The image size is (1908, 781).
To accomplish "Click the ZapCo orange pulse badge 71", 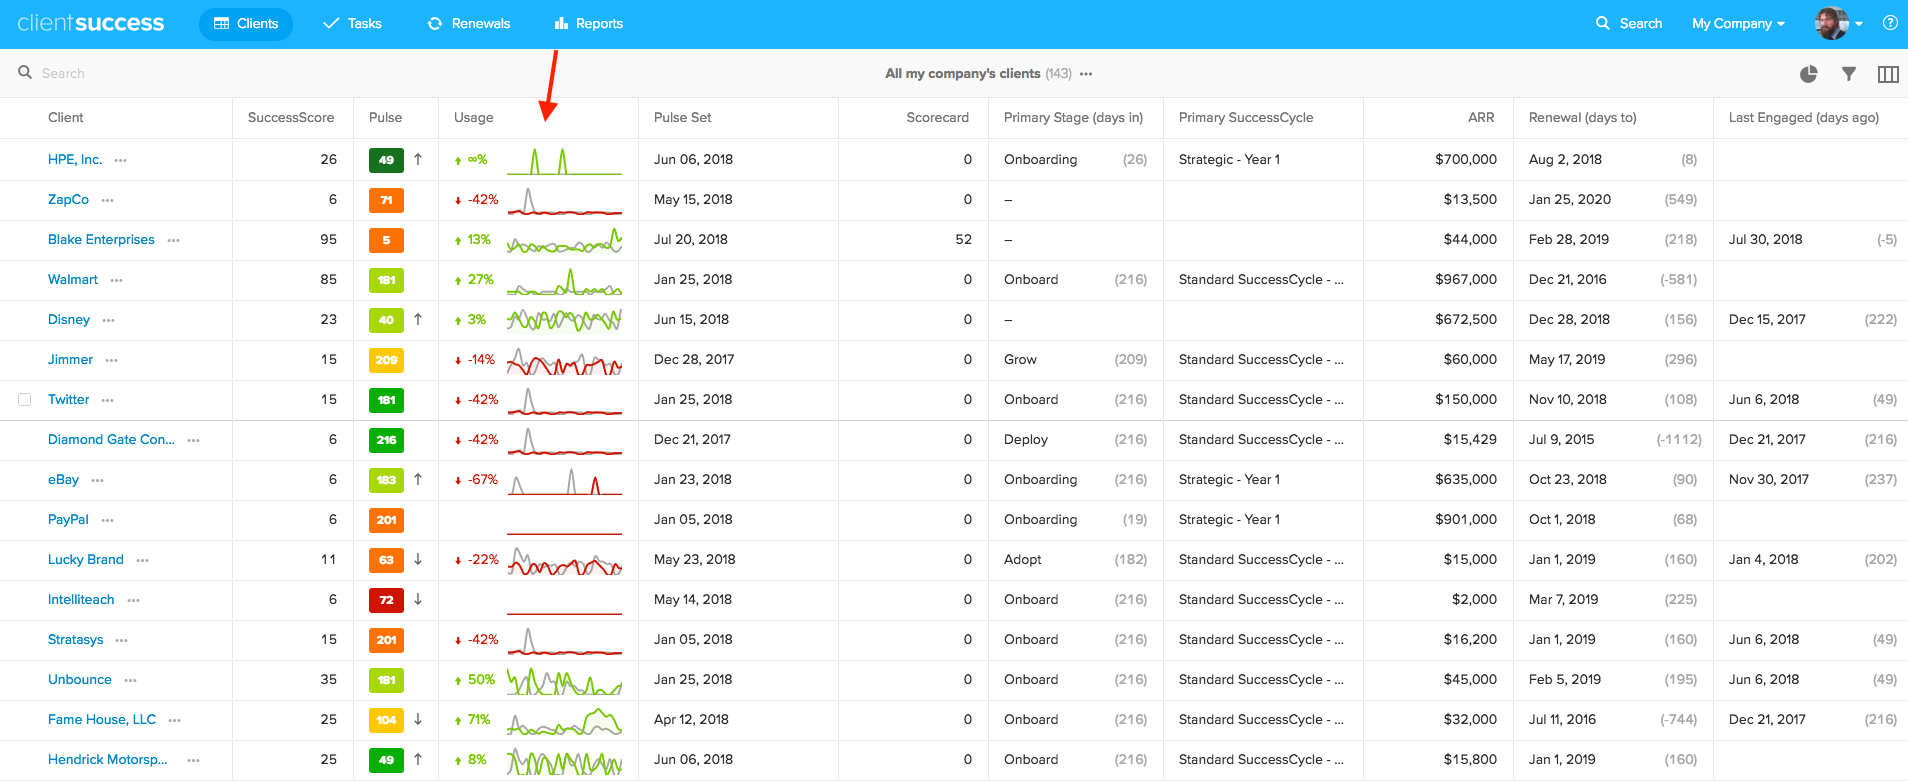I will pos(386,200).
